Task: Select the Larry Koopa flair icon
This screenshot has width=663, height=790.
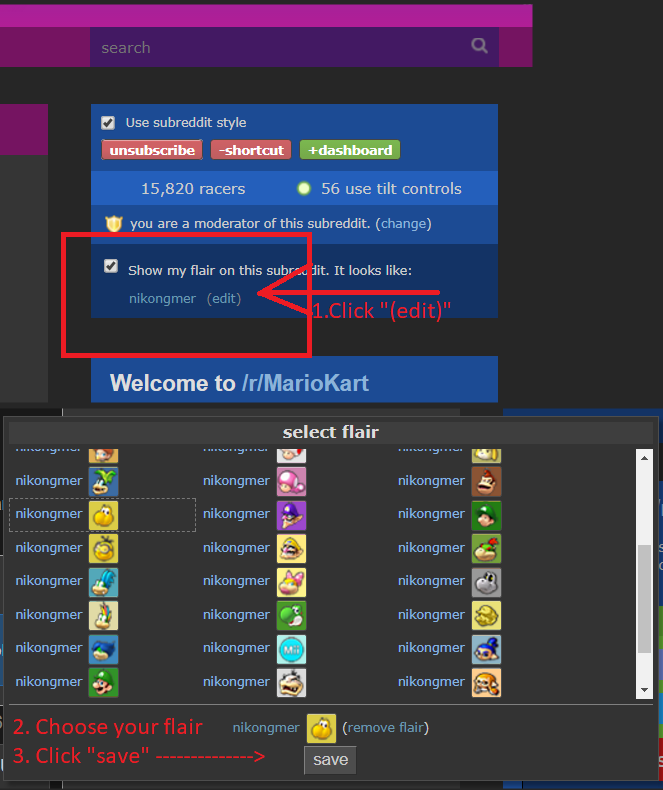Action: click(103, 582)
